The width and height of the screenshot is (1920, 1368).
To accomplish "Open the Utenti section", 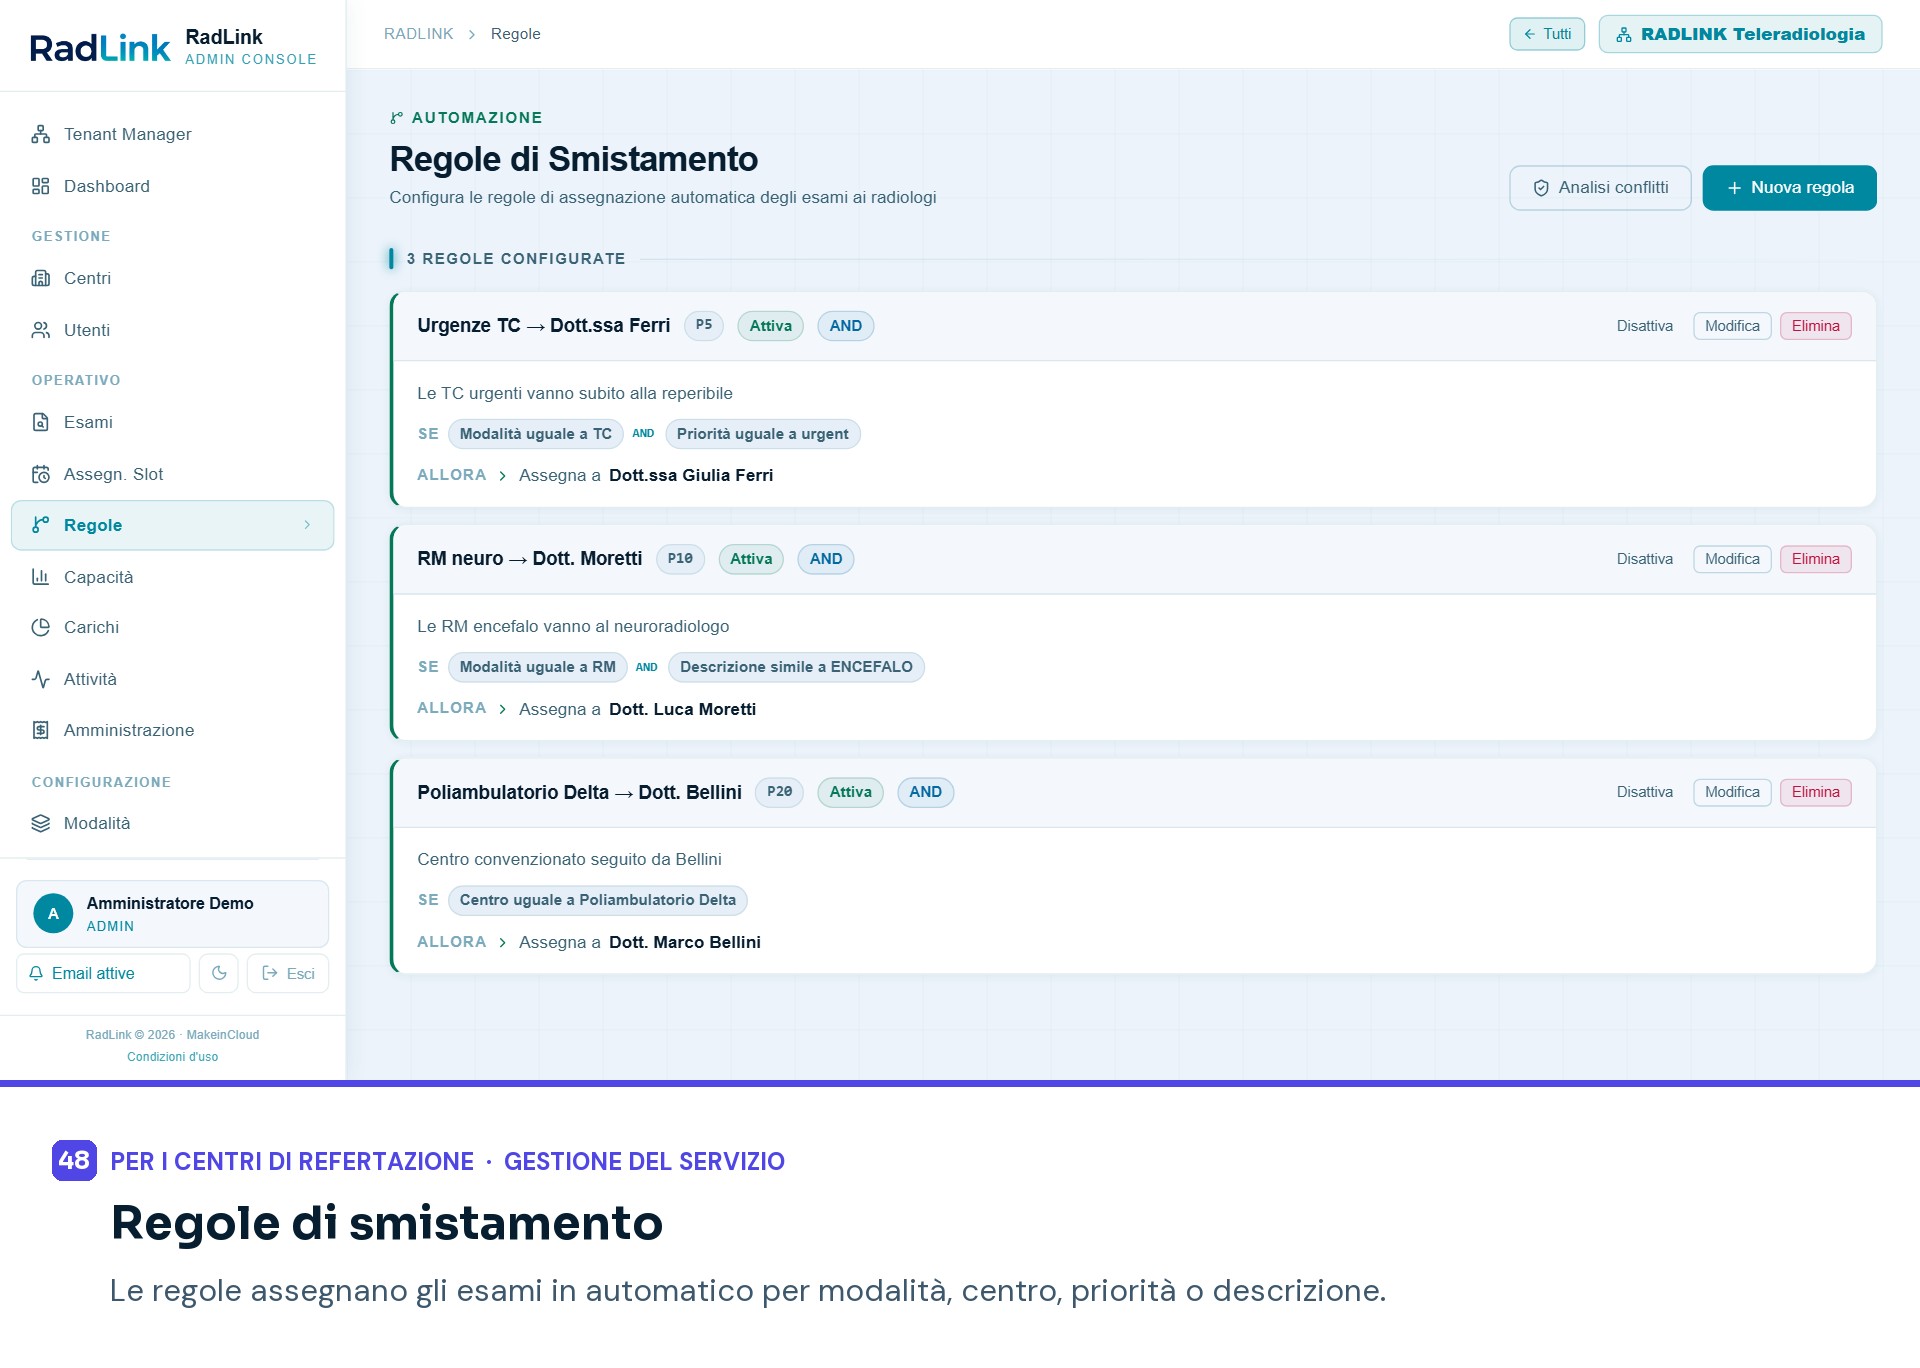I will (172, 330).
